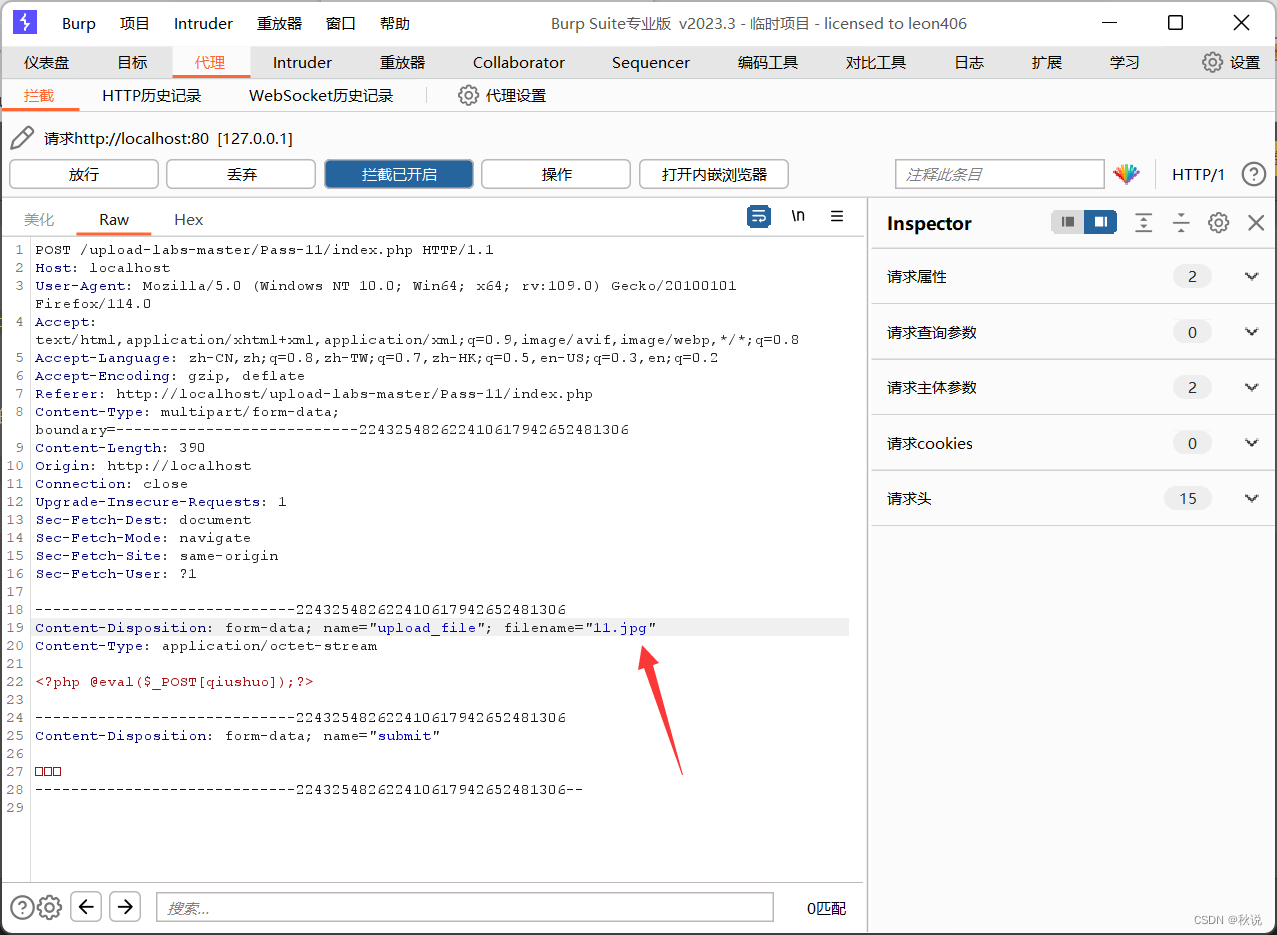Switch editor to 美化 view
Screen dimensions: 1277x935
pos(39,219)
